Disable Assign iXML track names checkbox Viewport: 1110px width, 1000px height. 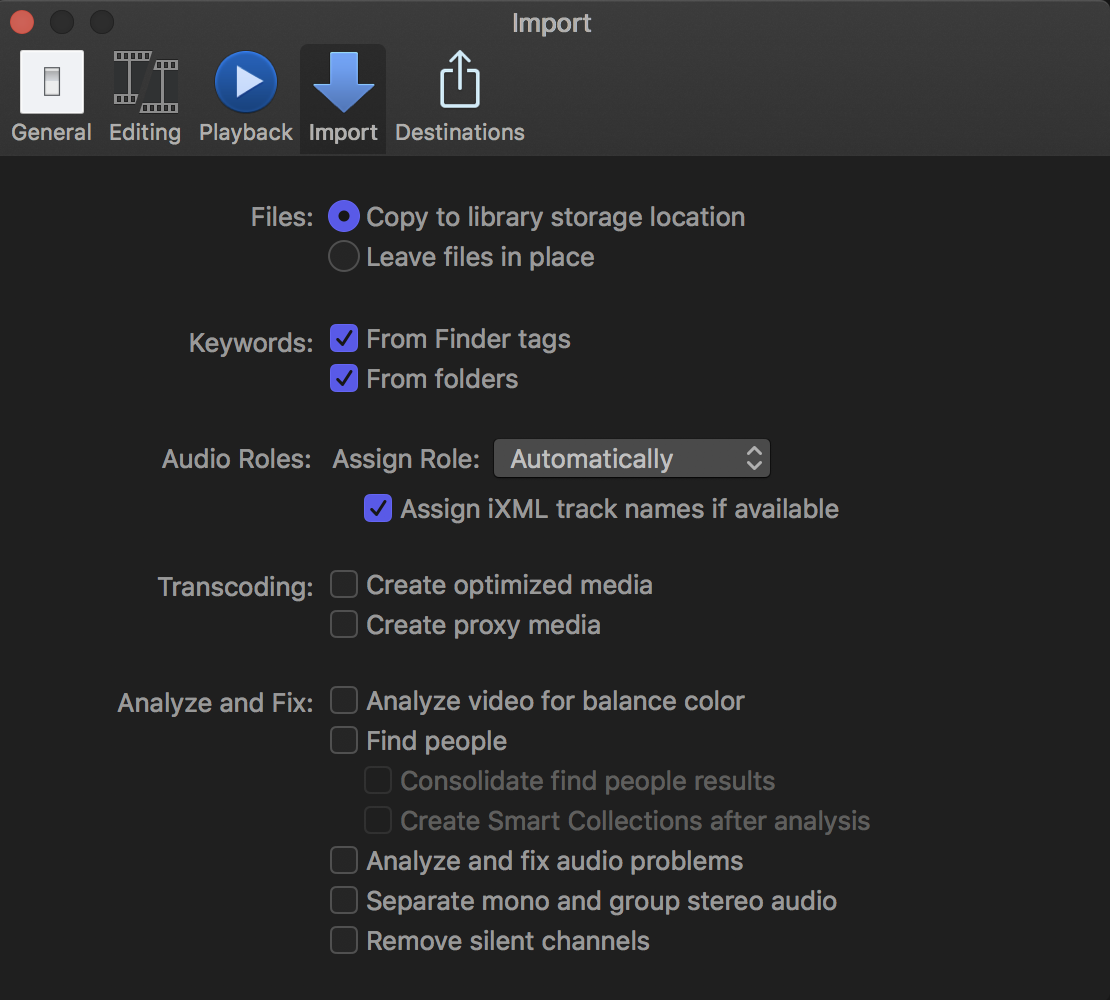378,509
